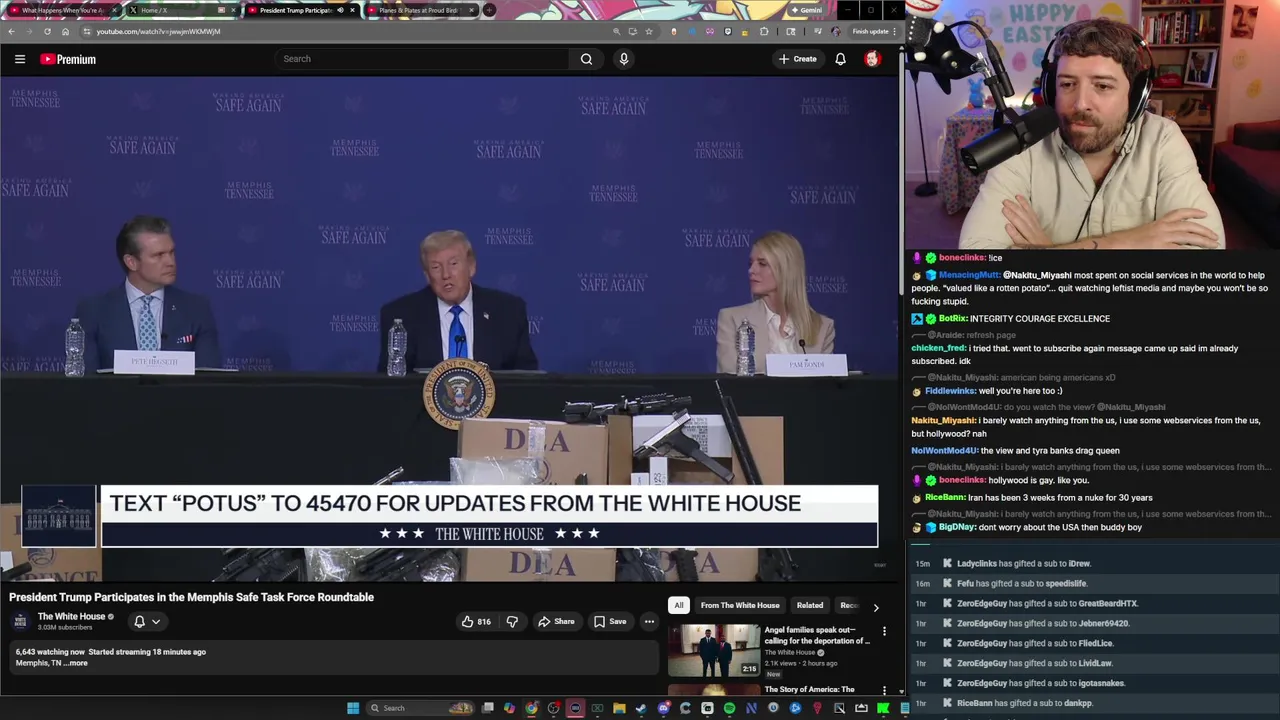Open 'The Story of America: The' video title
This screenshot has width=1280, height=720.
[809, 689]
